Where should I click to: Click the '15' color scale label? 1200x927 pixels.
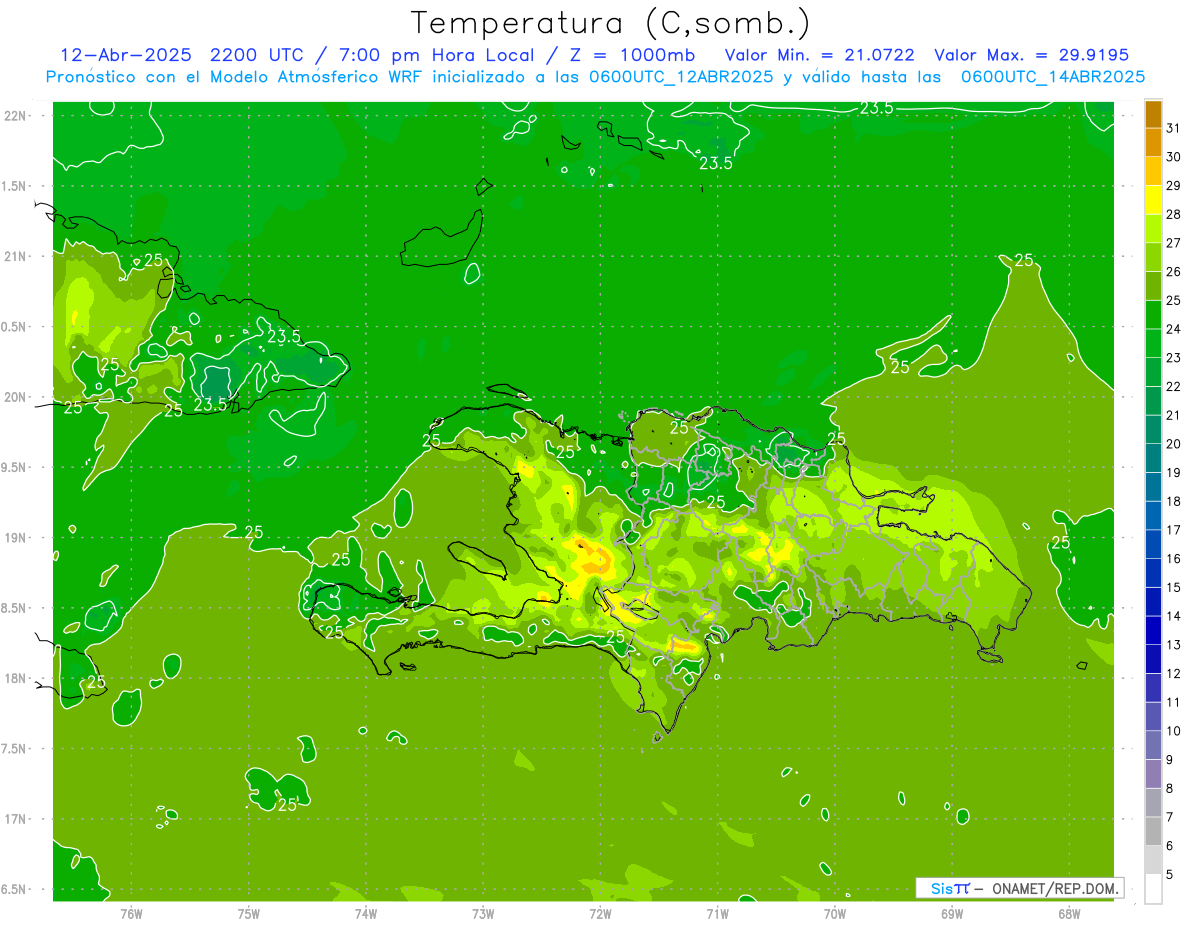coord(1174,587)
